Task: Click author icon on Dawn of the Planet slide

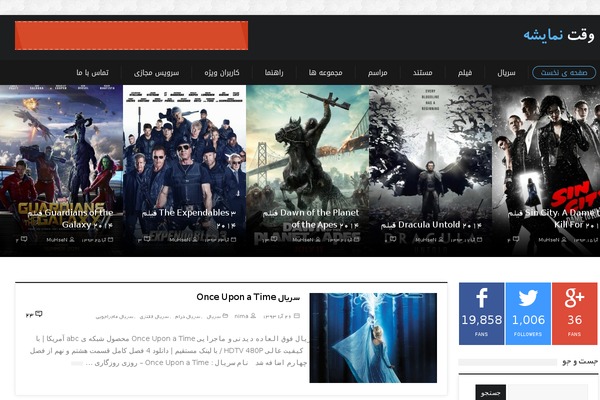Action: [318, 240]
